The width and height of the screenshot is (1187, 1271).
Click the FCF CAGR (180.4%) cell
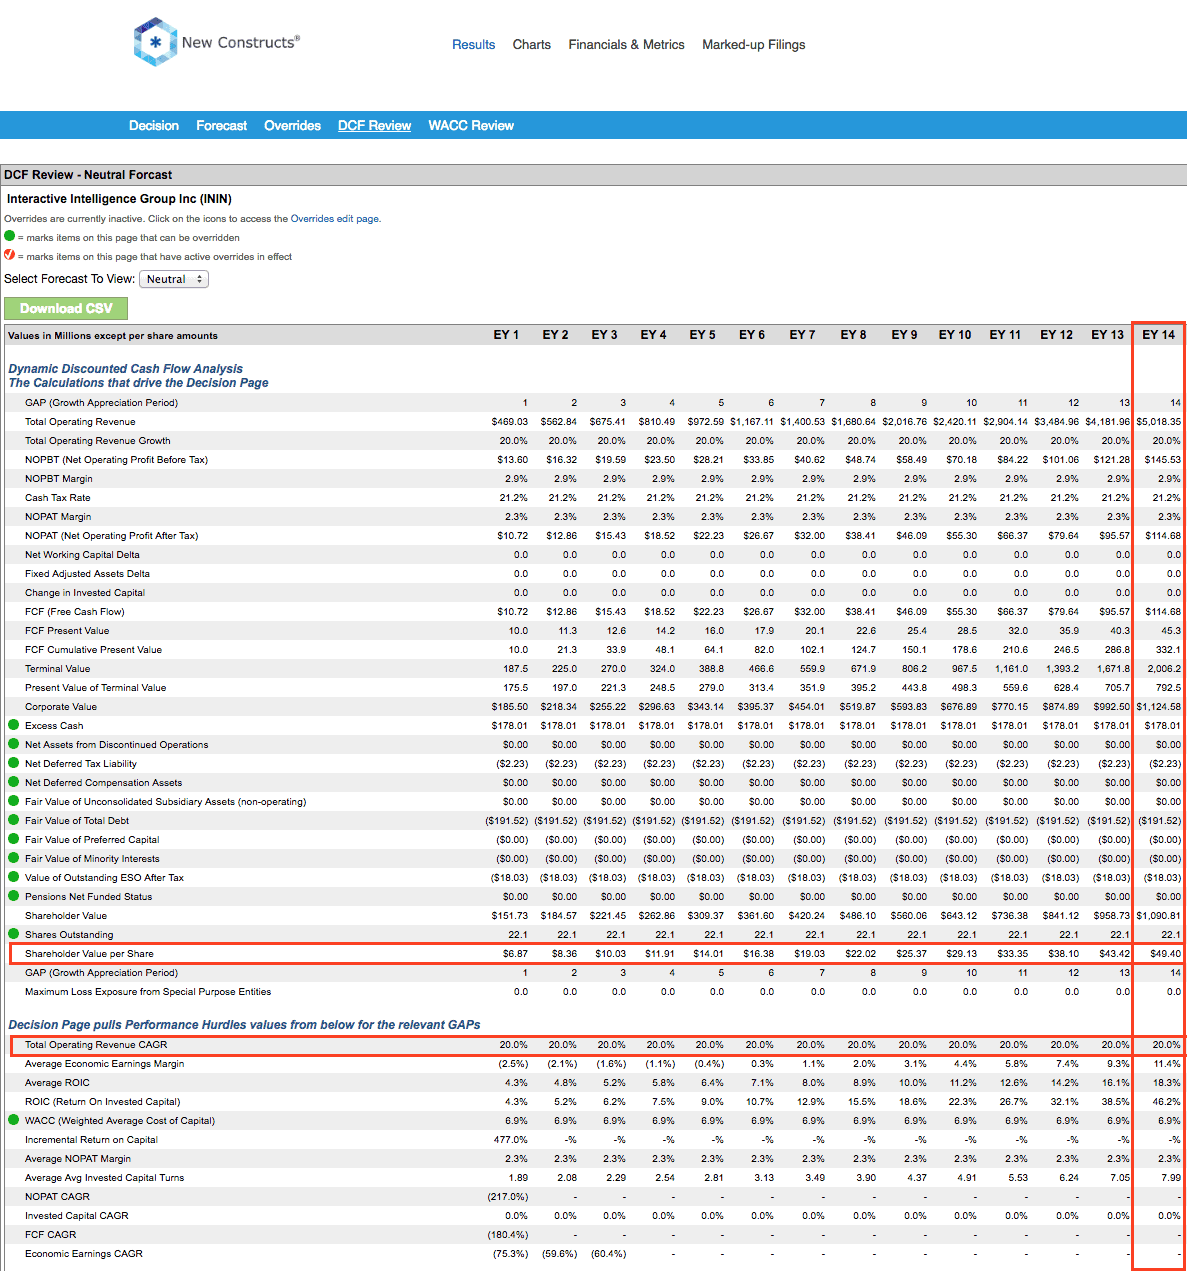coord(508,1235)
